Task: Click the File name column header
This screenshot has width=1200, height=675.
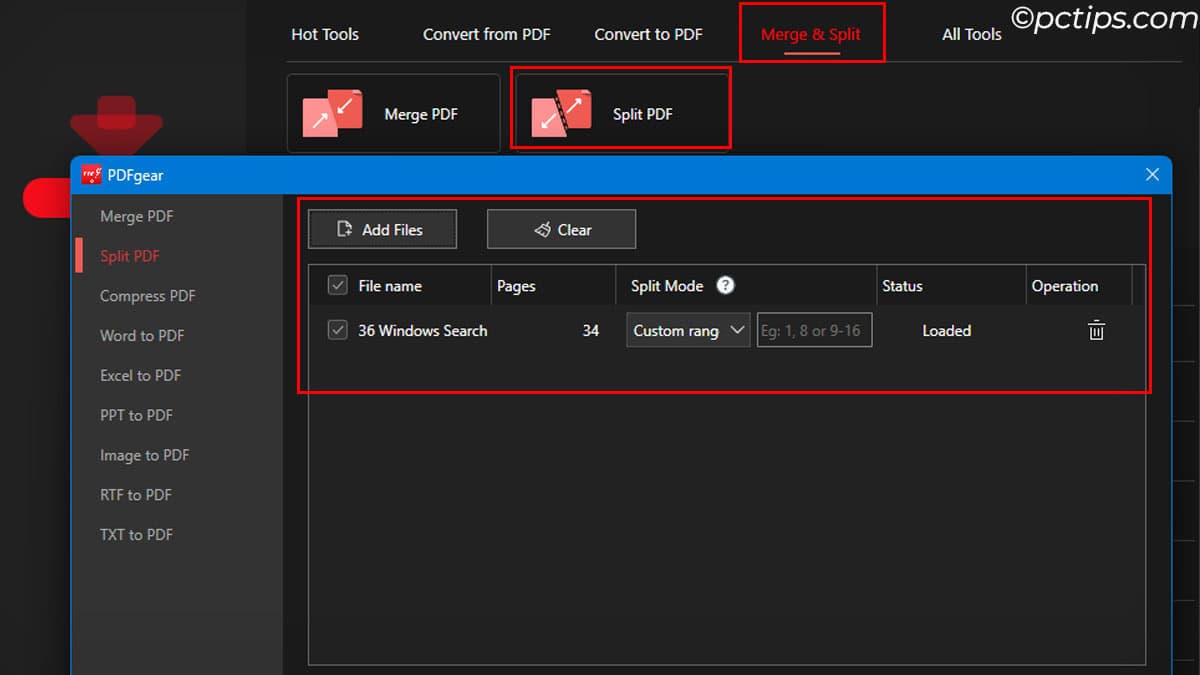Action: [390, 286]
